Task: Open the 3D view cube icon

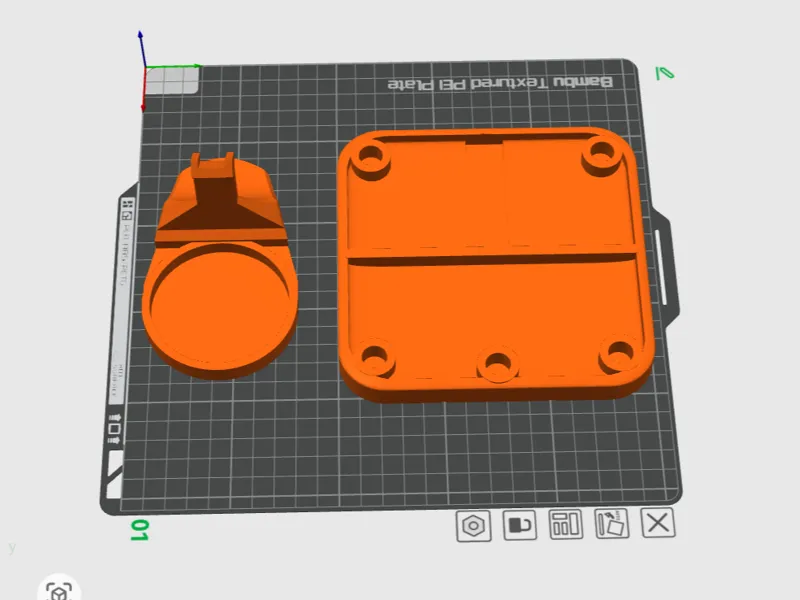Action: [59, 593]
